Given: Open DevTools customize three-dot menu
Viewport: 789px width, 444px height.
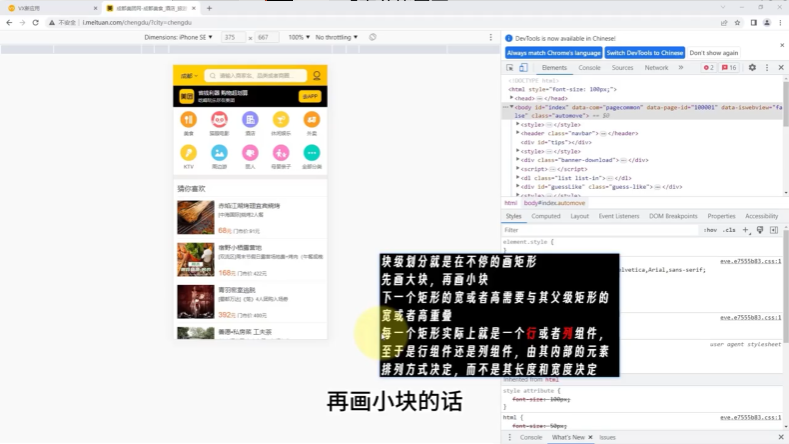Looking at the screenshot, I should pos(767,67).
